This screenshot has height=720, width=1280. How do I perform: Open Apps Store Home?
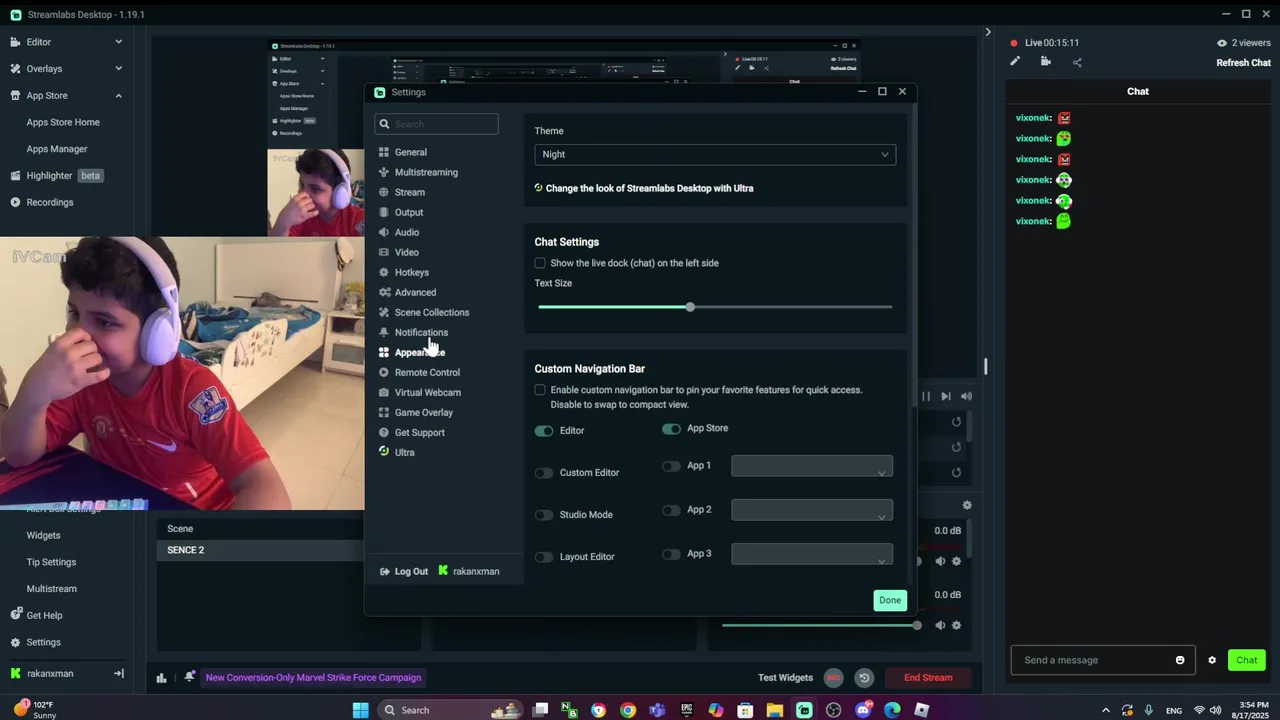63,122
